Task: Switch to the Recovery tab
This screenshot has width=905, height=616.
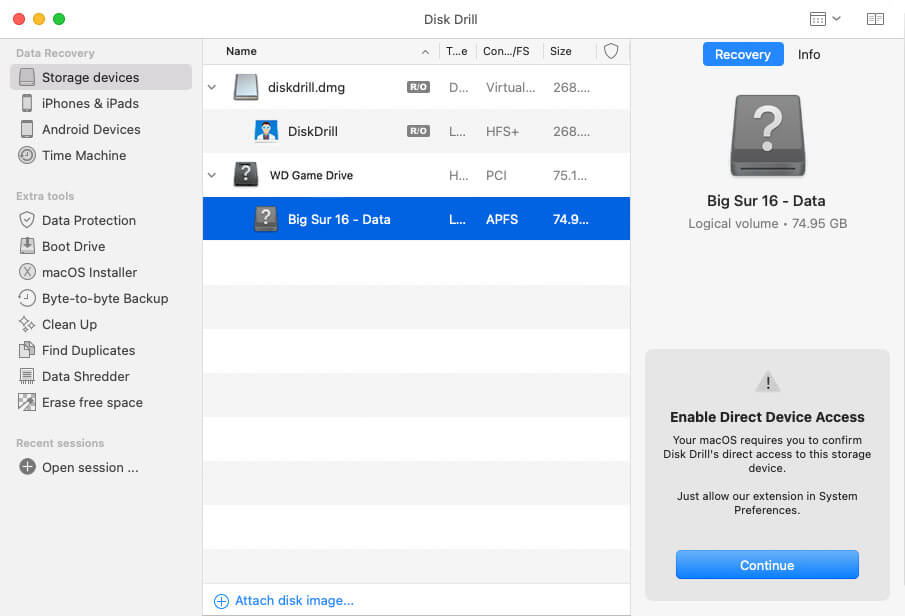Action: (743, 54)
